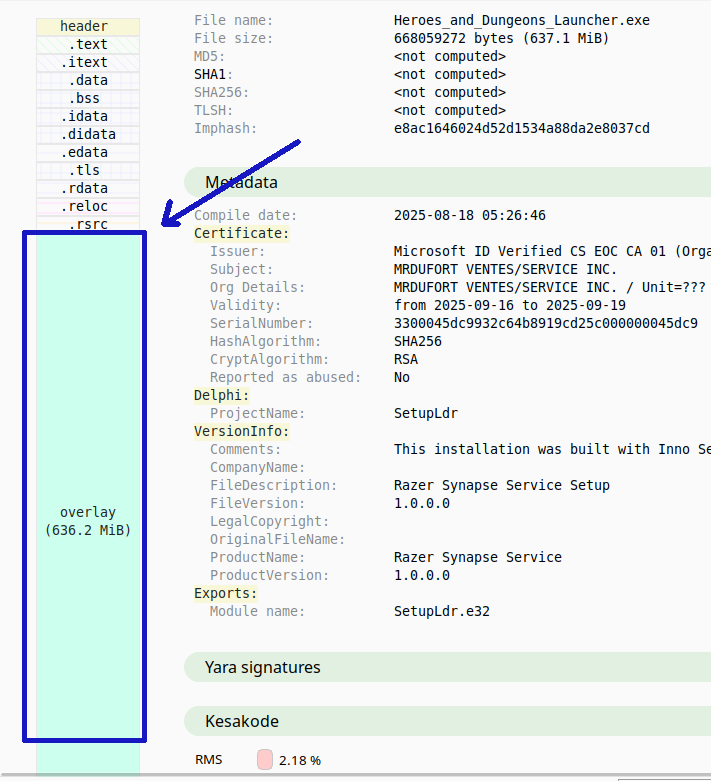The height and width of the screenshot is (781, 711).
Task: Click the HashAlgorithm value SHA256
Action: (x=418, y=341)
